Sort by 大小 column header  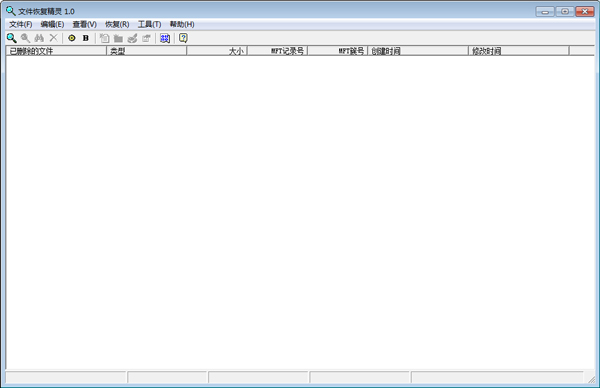[217, 51]
